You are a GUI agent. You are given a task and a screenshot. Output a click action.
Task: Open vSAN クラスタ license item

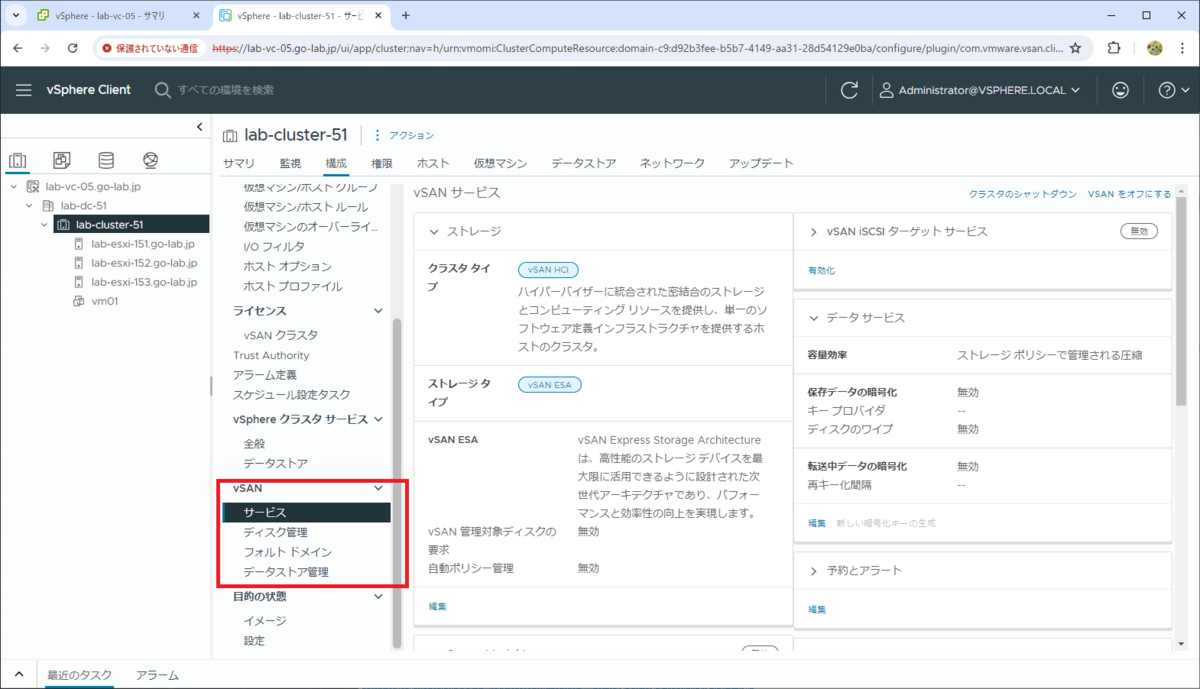[280, 335]
